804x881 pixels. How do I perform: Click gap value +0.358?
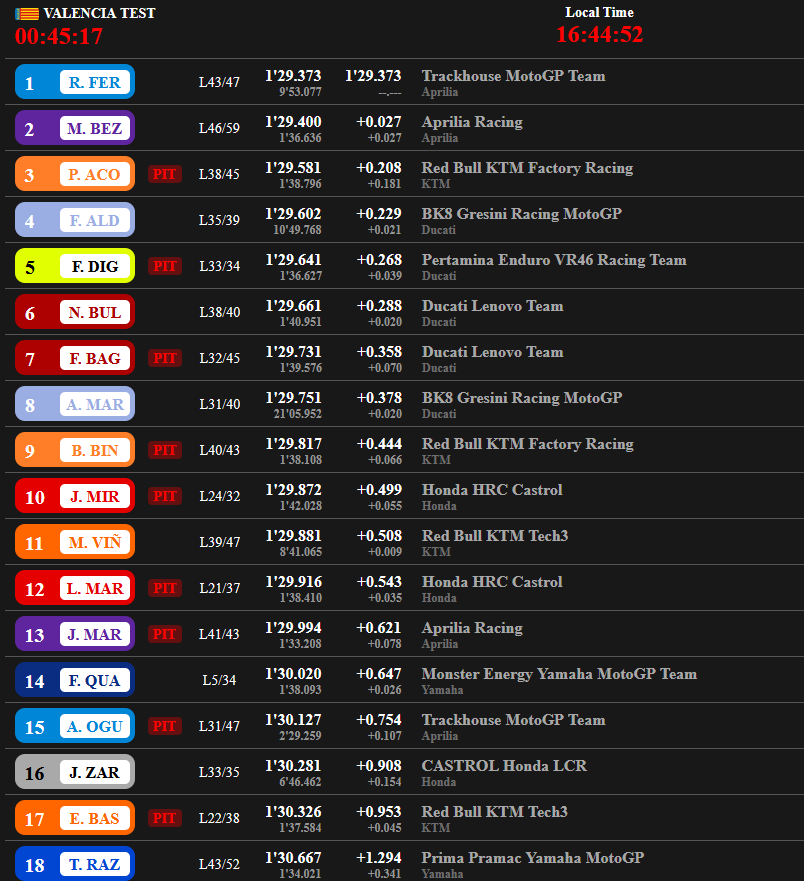click(x=379, y=352)
